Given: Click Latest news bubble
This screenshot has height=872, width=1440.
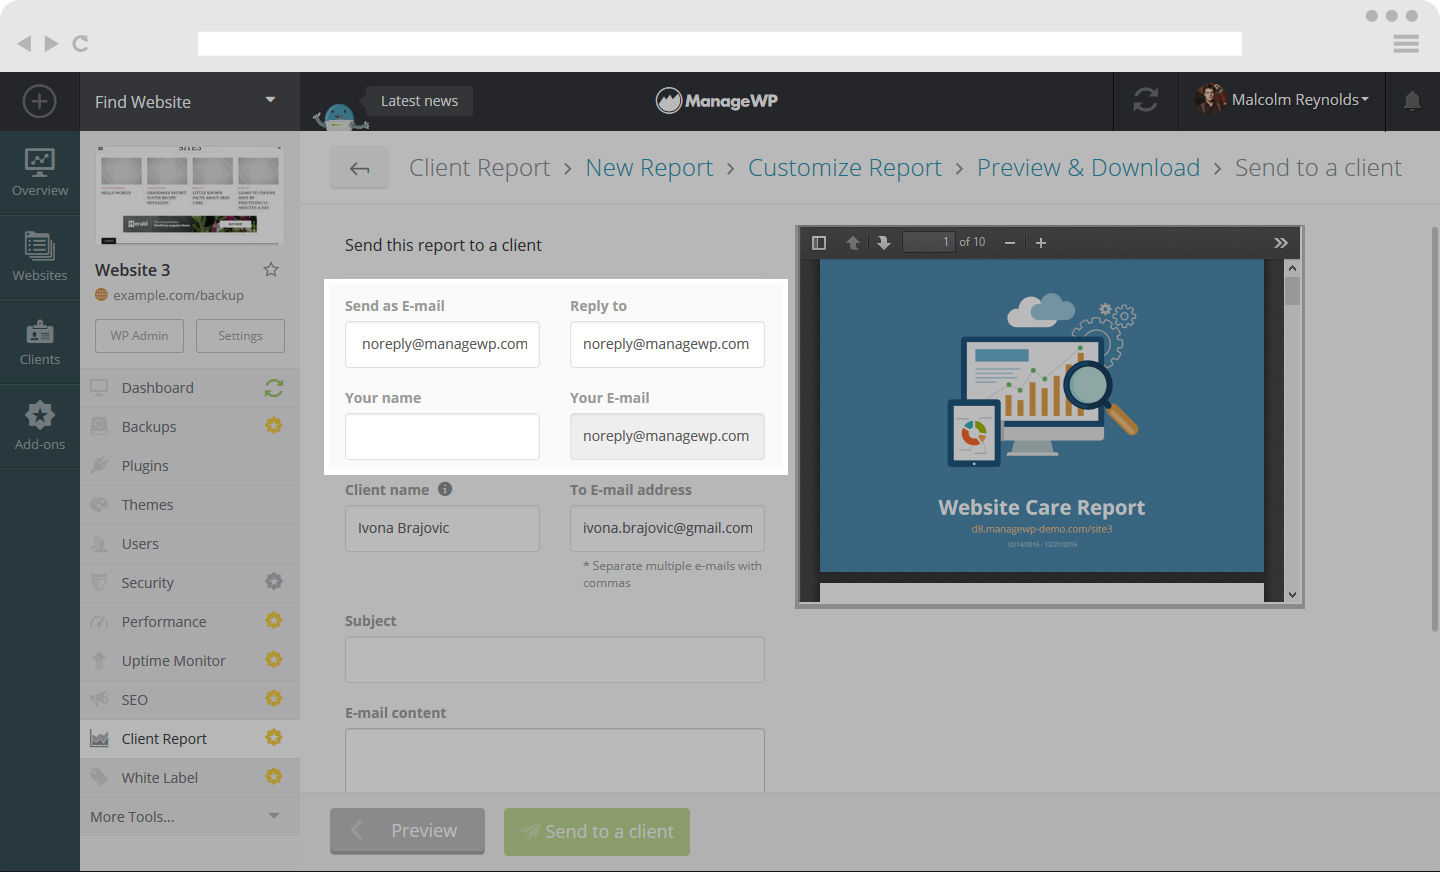Looking at the screenshot, I should (x=419, y=101).
